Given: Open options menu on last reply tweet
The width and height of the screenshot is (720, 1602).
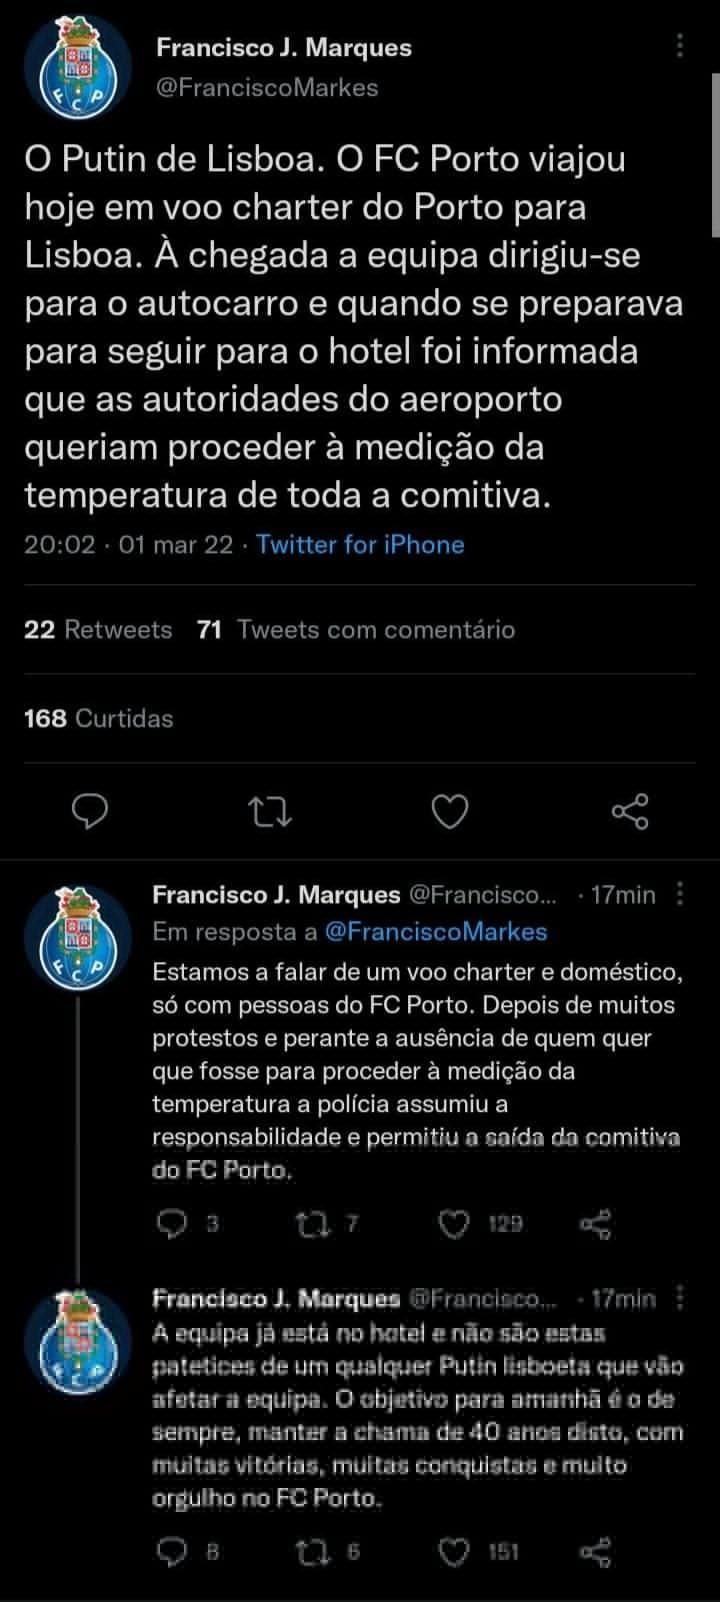Looking at the screenshot, I should point(680,1298).
